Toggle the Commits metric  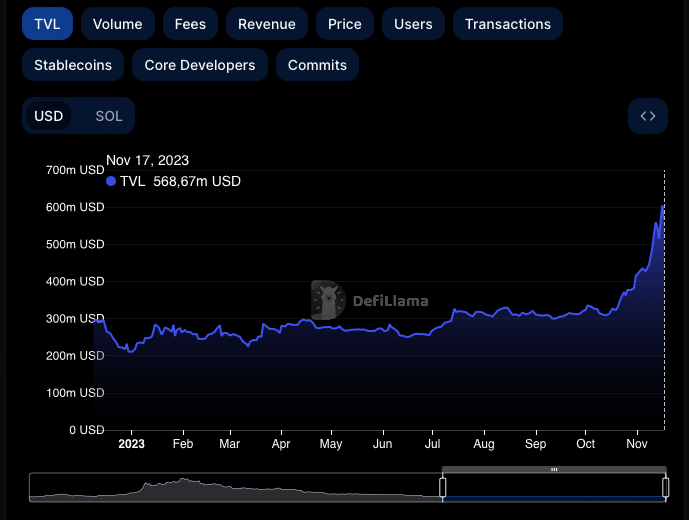(x=317, y=65)
